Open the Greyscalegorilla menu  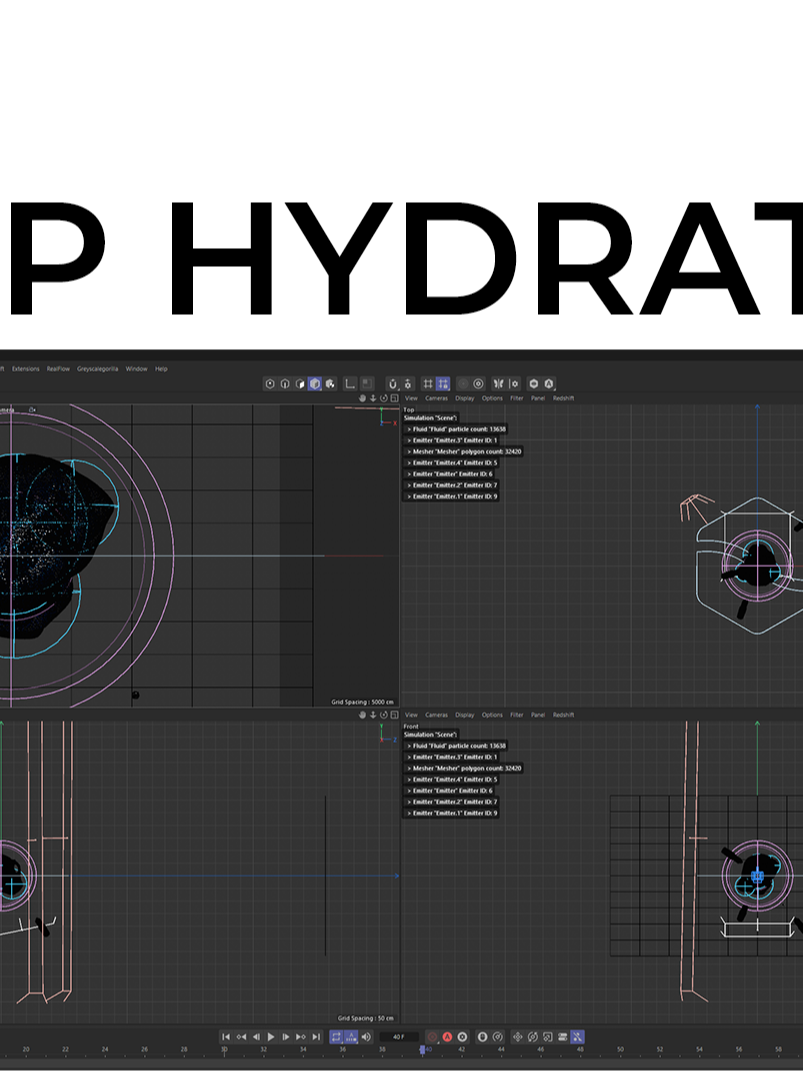(98, 369)
